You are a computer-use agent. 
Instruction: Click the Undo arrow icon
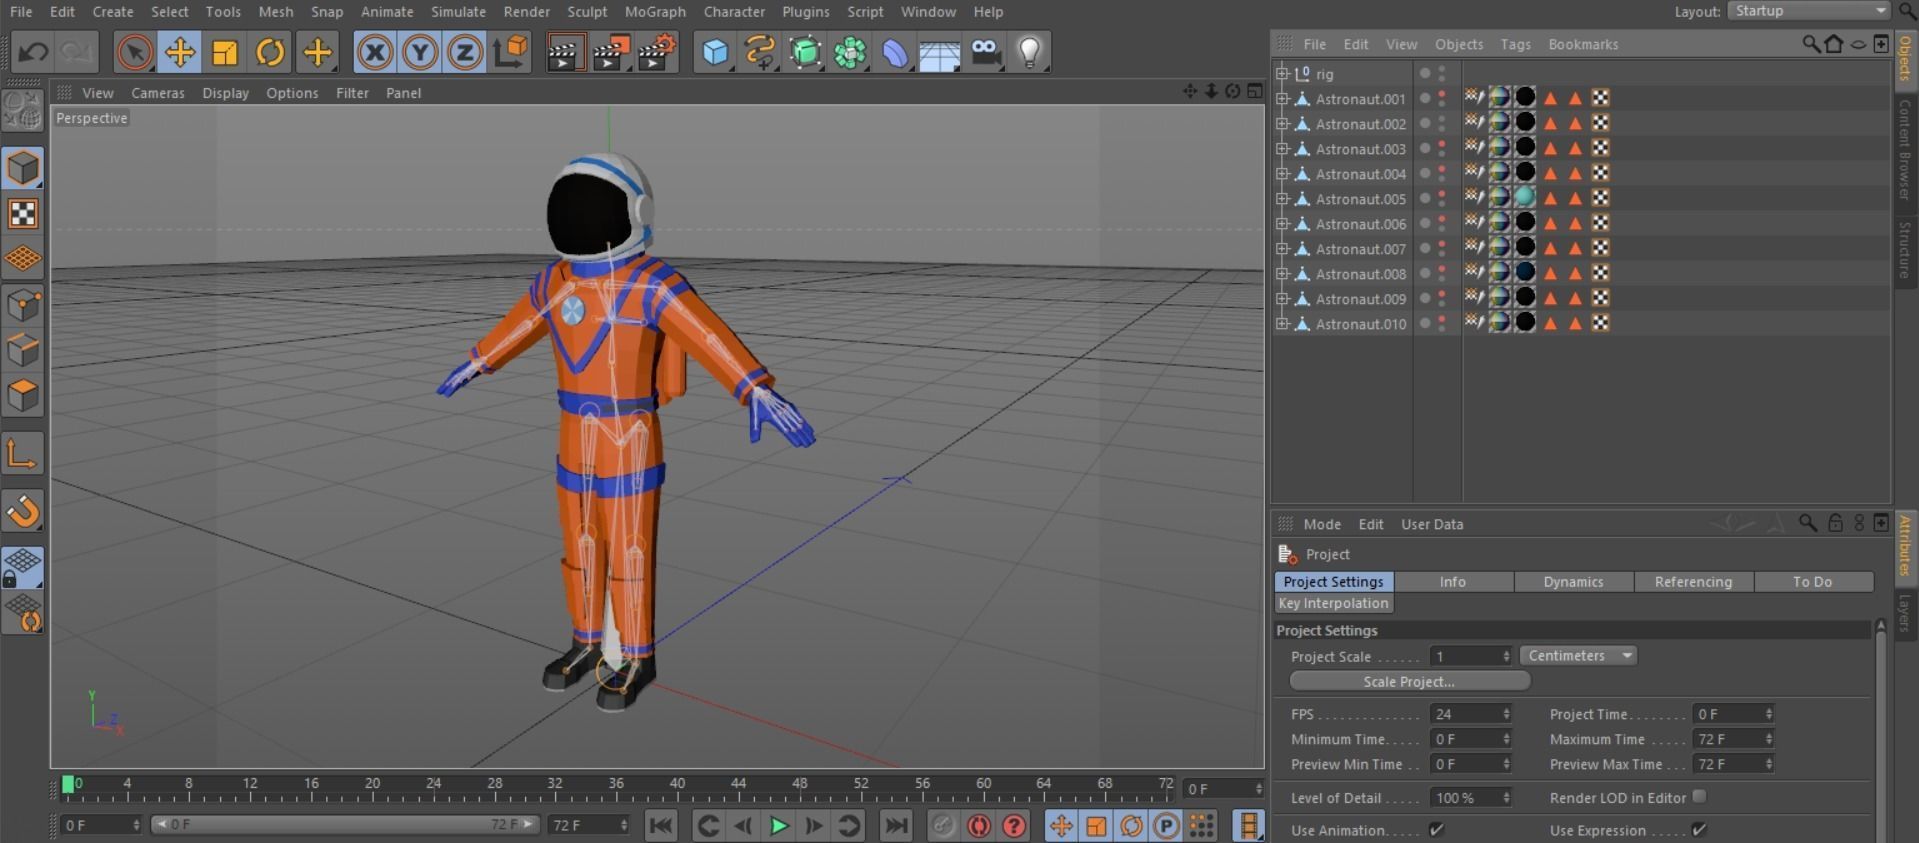[33, 52]
